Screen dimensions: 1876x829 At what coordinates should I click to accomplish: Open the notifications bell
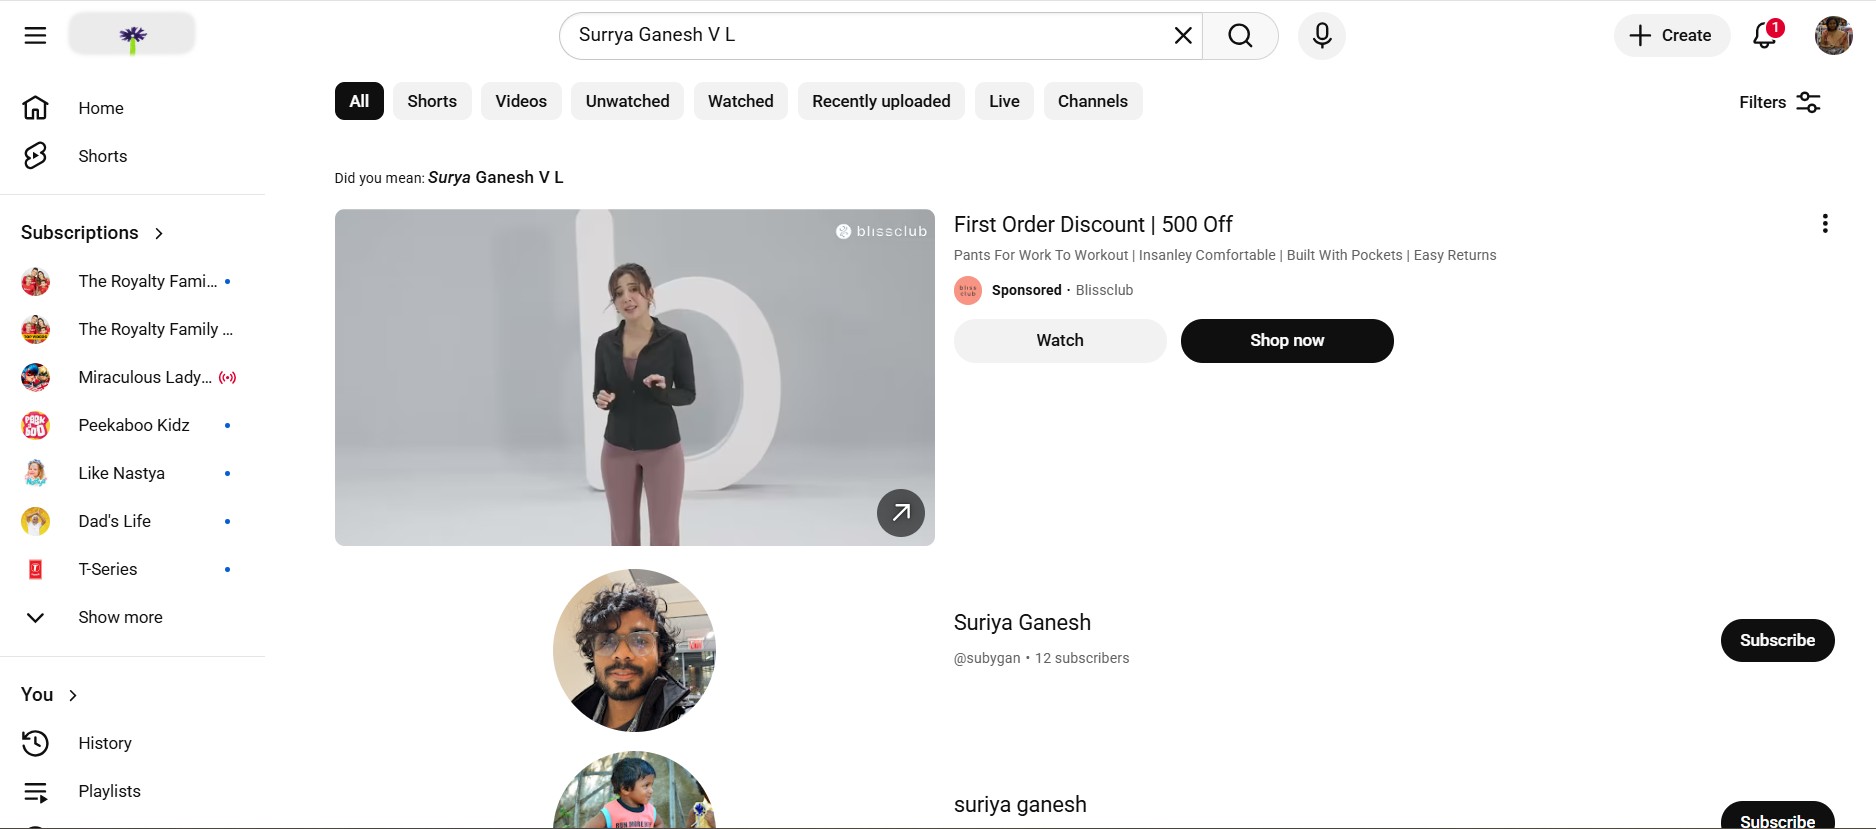tap(1765, 36)
